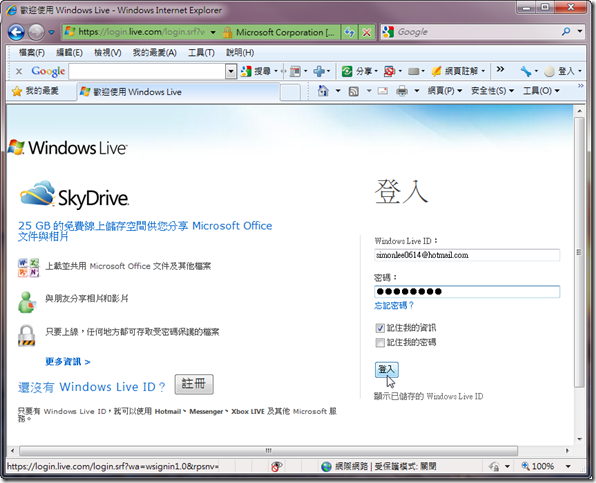This screenshot has width=596, height=483.
Task: Close the Google Toolbar with X
Action: tap(19, 71)
